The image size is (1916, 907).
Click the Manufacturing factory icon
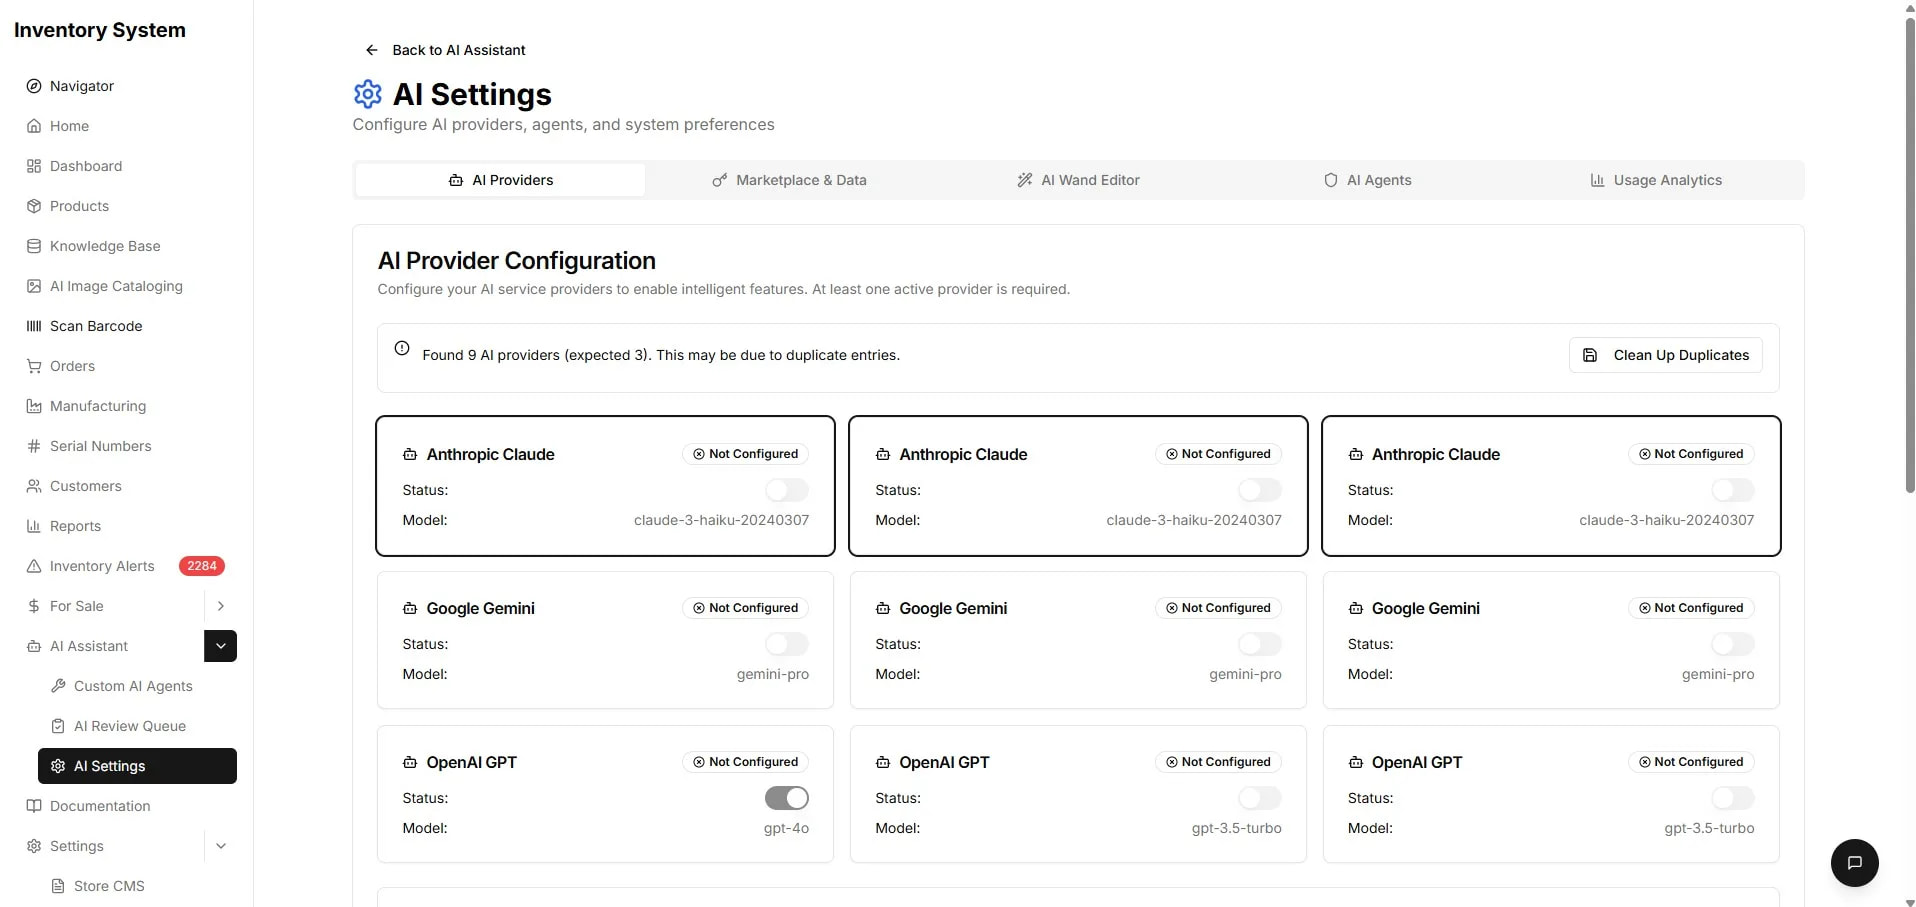[34, 406]
